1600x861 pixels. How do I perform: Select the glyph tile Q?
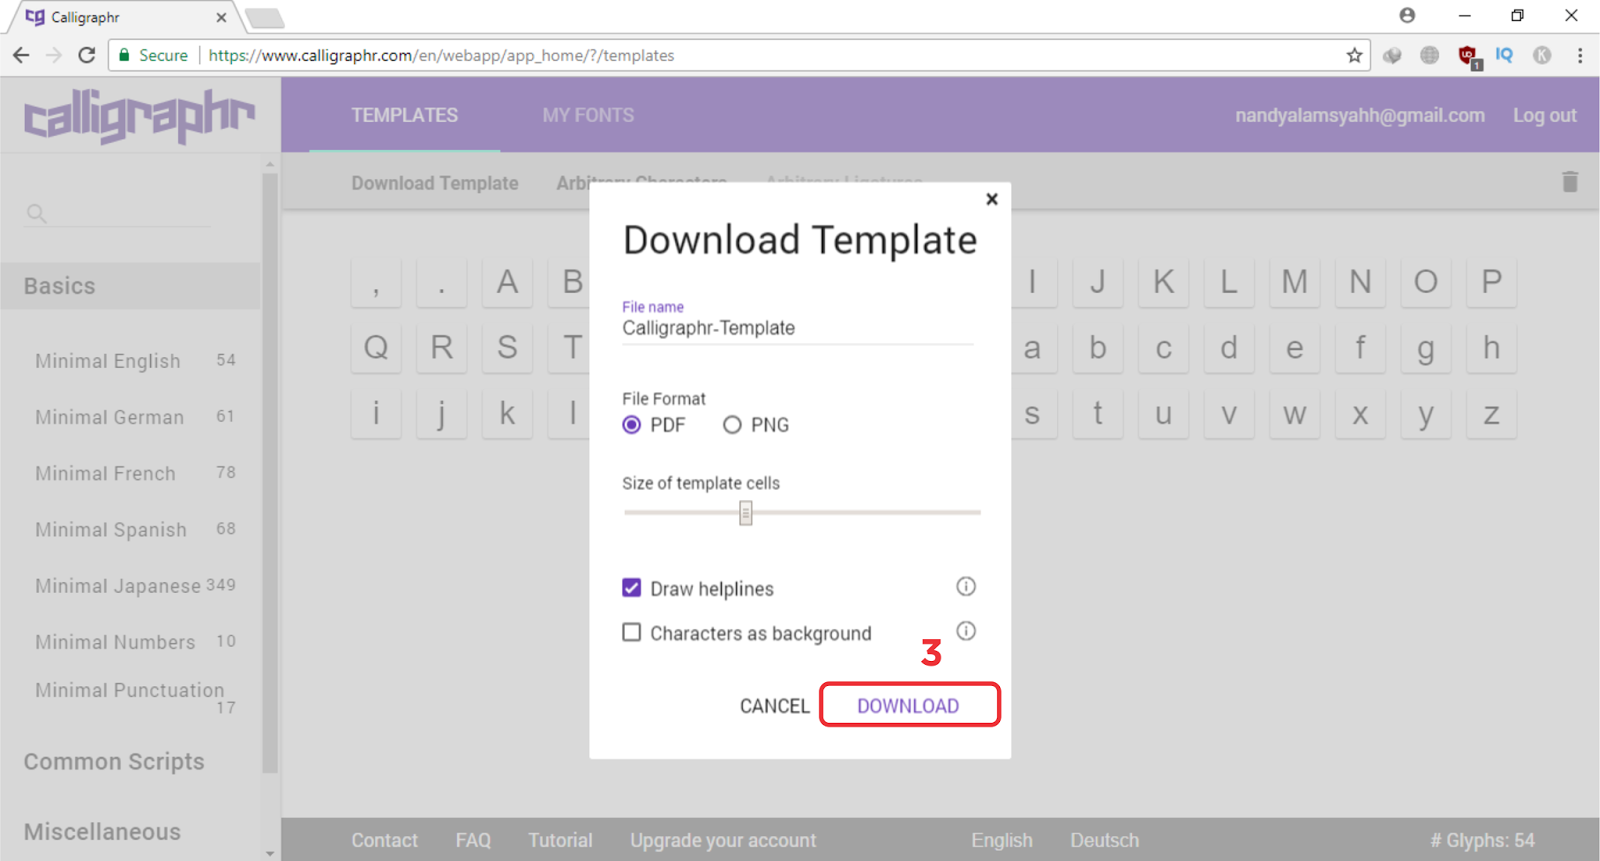point(376,348)
